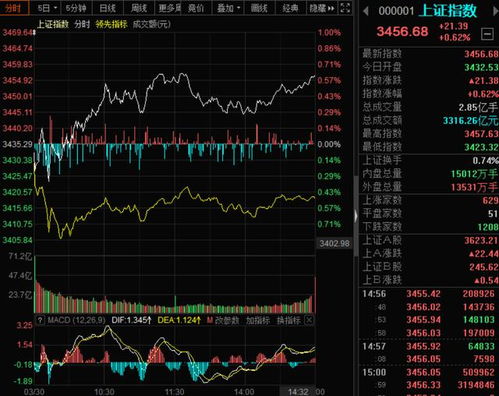Switch to 分时 intraday tab
Viewport: 499px width, 396px height.
click(x=14, y=8)
